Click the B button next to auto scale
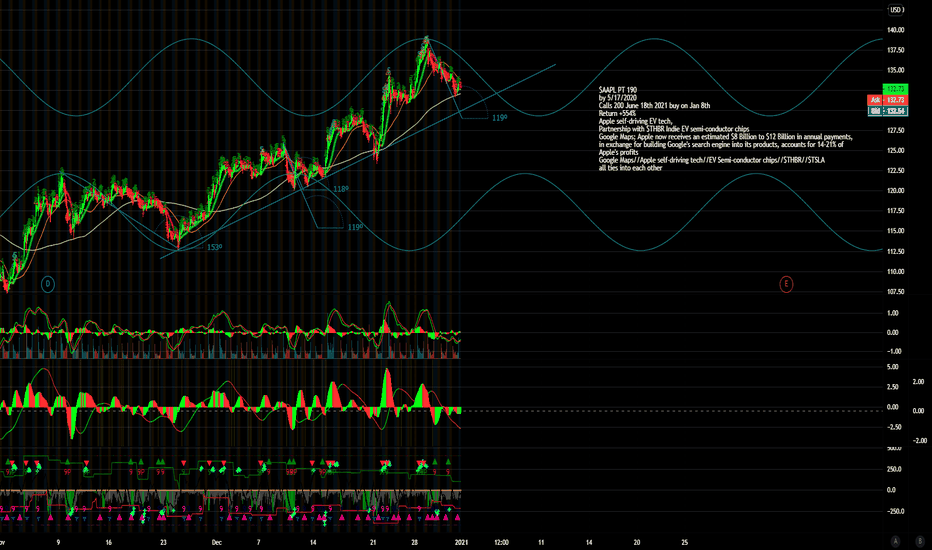Viewport: 932px width, 550px height. [x=920, y=541]
